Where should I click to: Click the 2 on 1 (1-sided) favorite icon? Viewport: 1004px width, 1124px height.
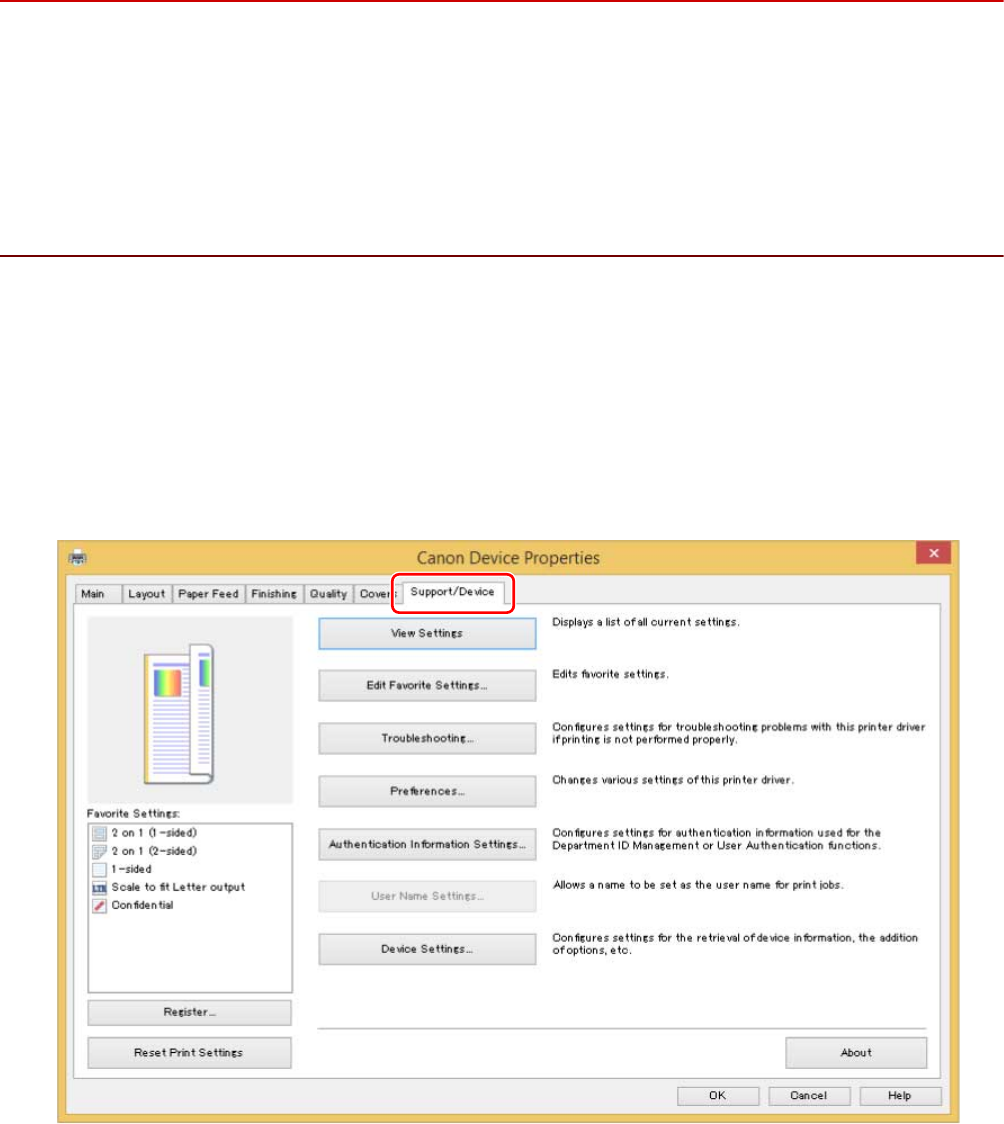tap(100, 833)
